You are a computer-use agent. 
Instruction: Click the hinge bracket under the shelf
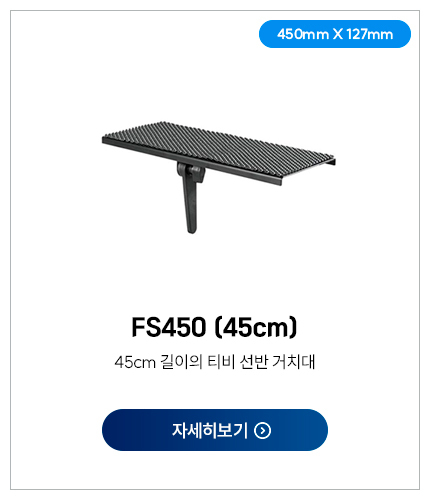pos(191,172)
